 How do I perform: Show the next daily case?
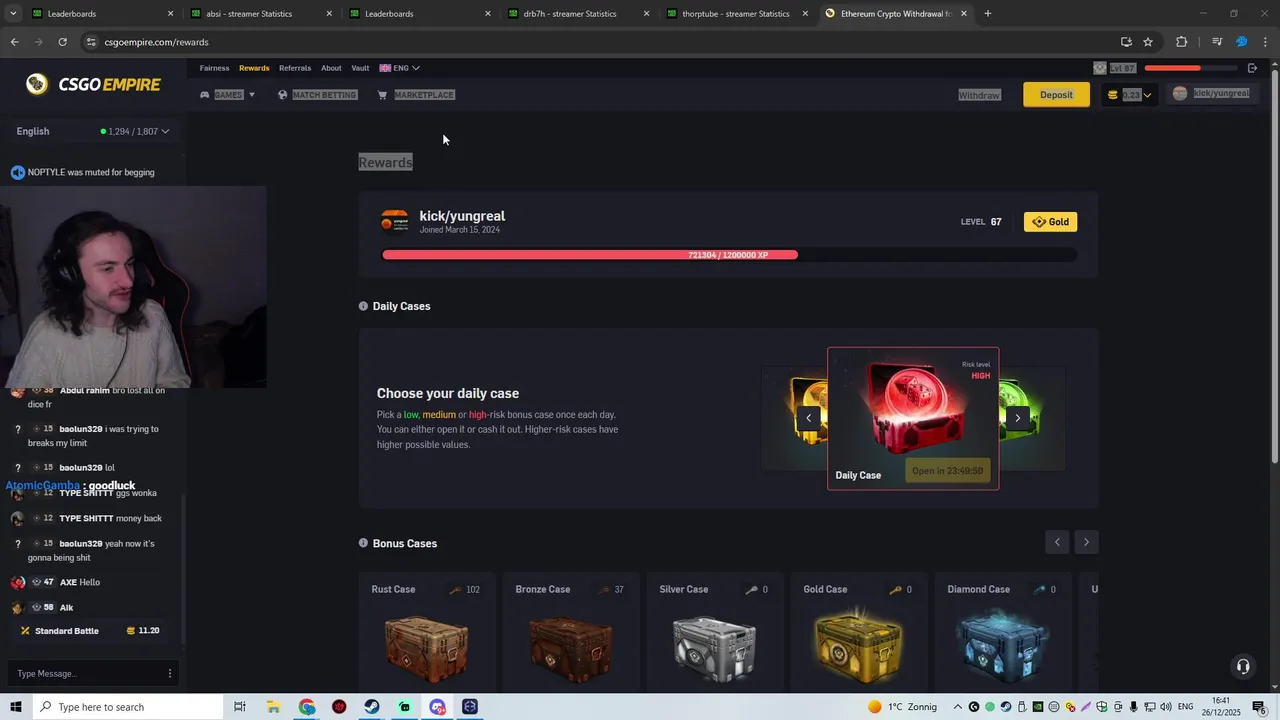(1018, 418)
